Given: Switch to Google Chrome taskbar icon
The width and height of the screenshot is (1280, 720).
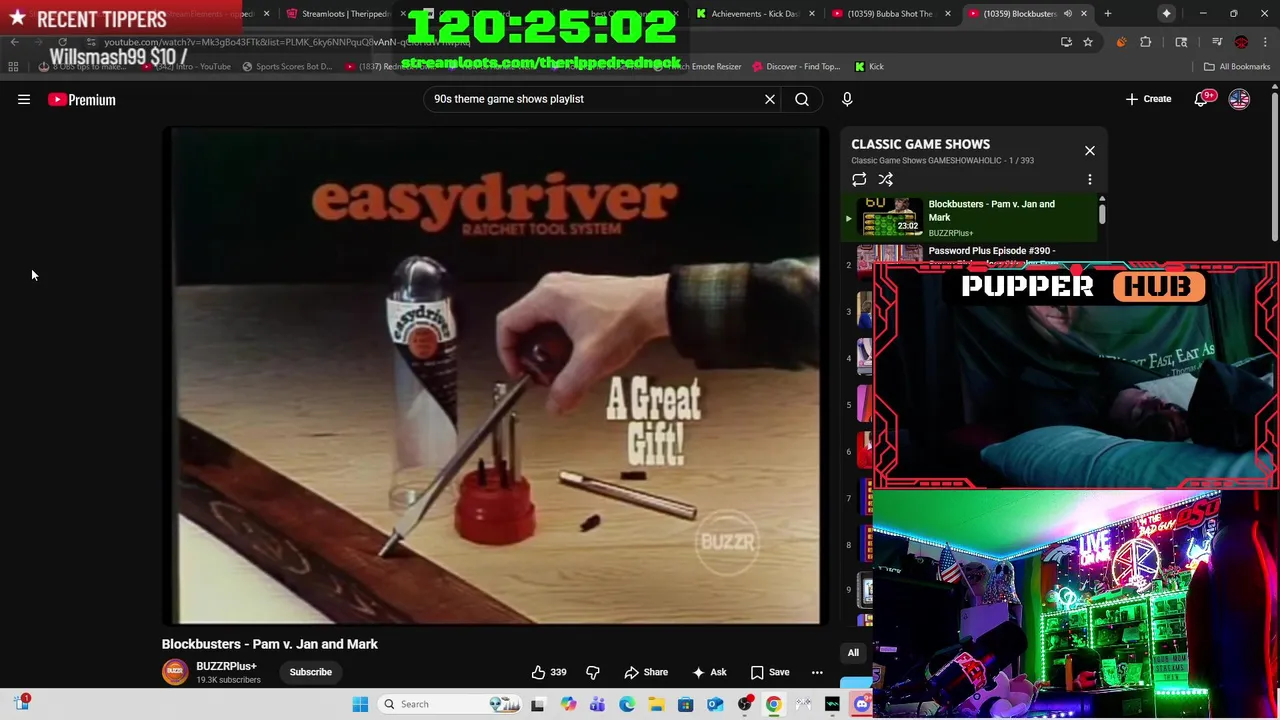Looking at the screenshot, I should click(774, 704).
